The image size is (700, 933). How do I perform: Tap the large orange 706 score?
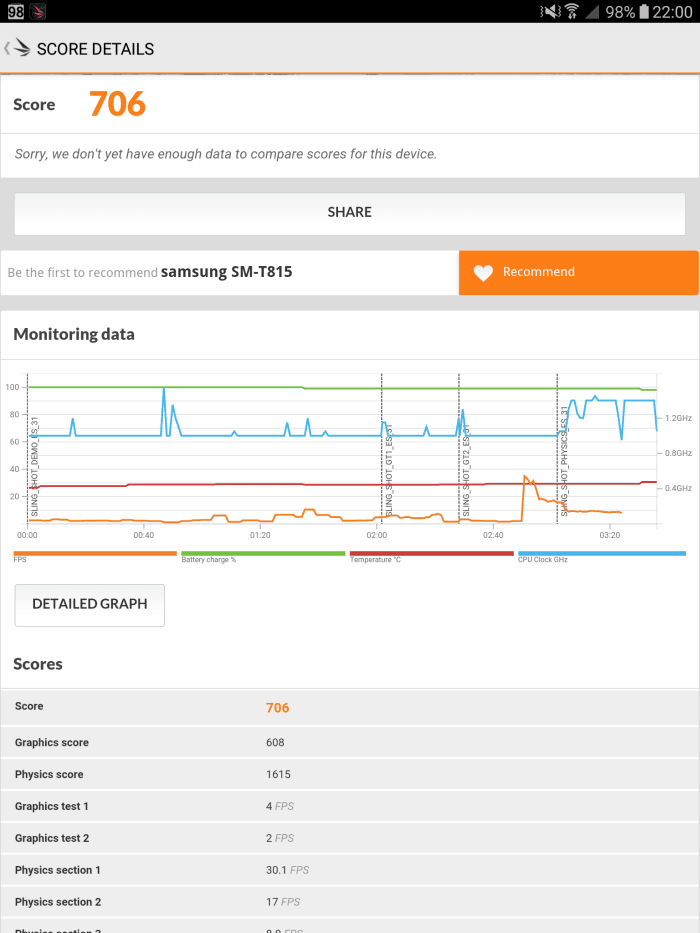117,104
